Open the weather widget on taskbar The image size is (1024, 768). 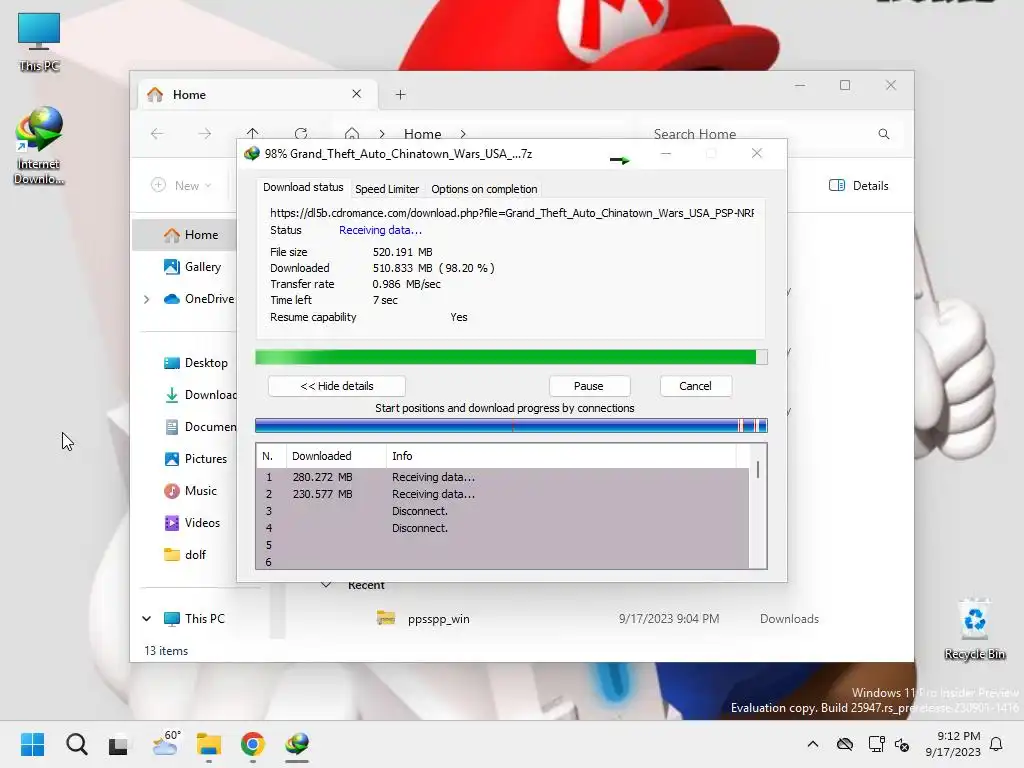[165, 743]
